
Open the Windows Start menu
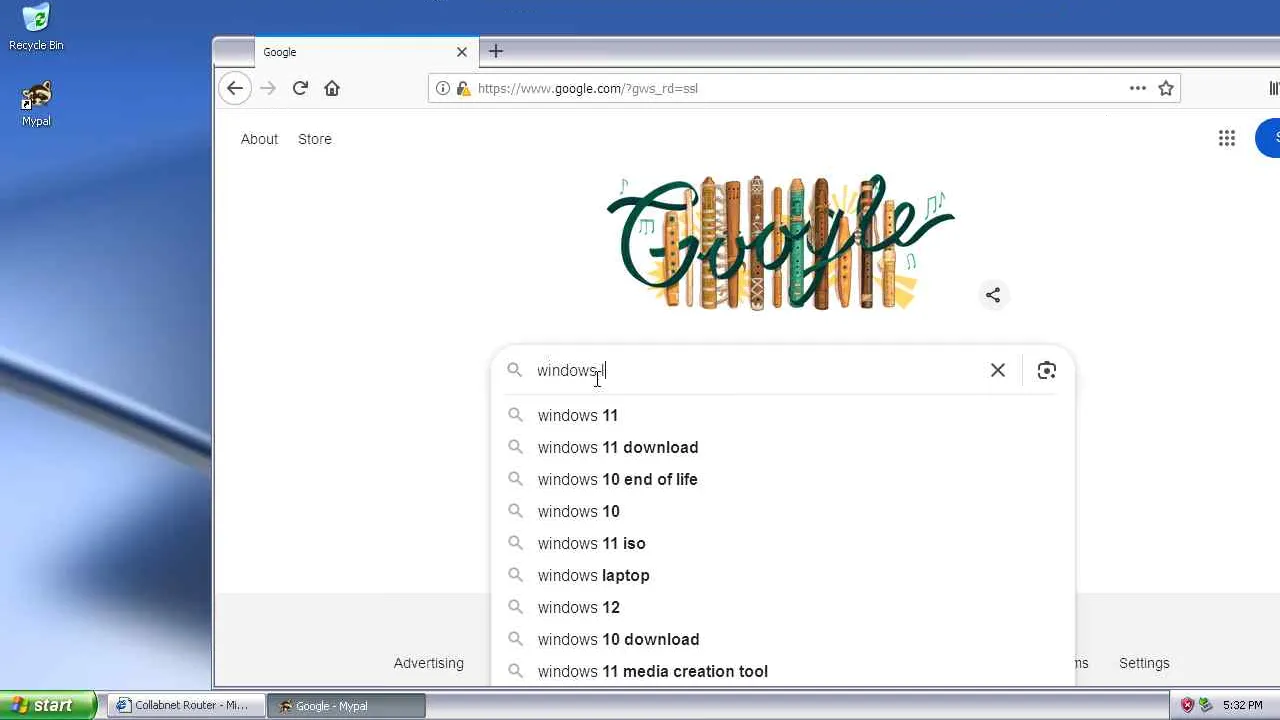(x=48, y=705)
